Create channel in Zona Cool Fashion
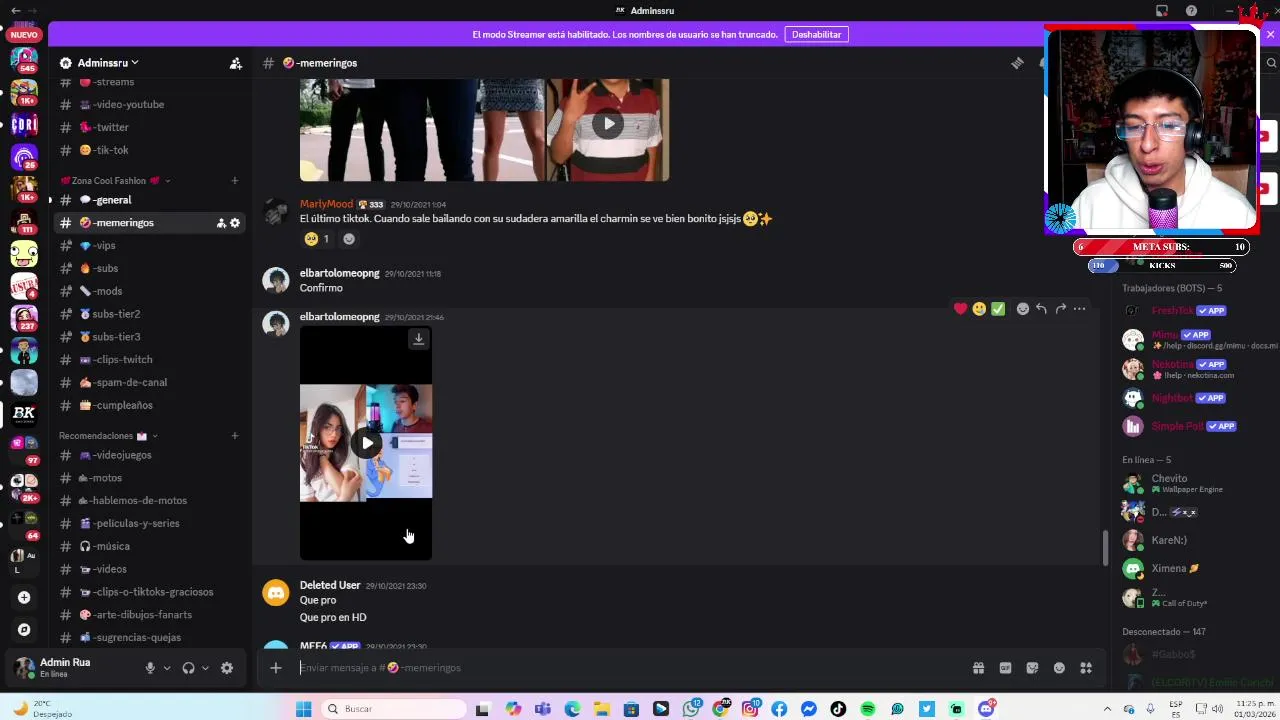Image resolution: width=1280 pixels, height=720 pixels. [x=235, y=181]
